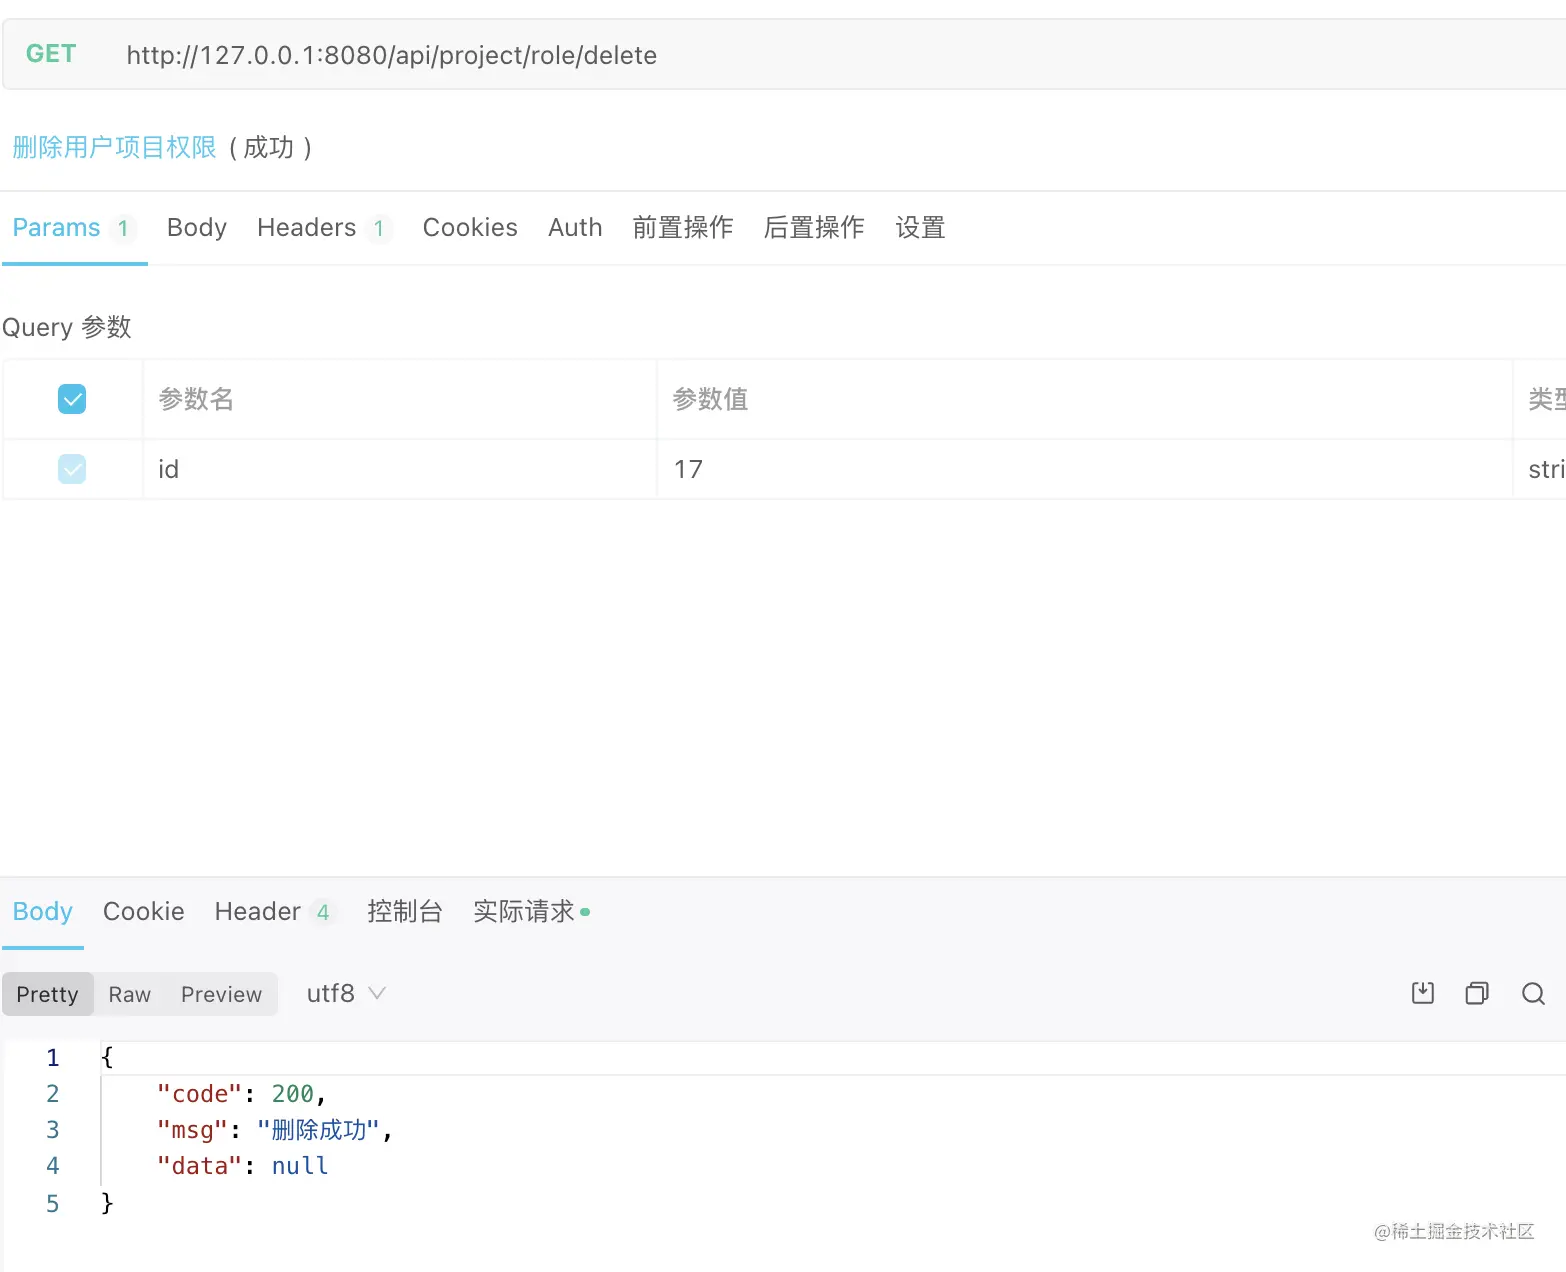Save the response to a file
1566x1272 pixels.
coord(1422,993)
